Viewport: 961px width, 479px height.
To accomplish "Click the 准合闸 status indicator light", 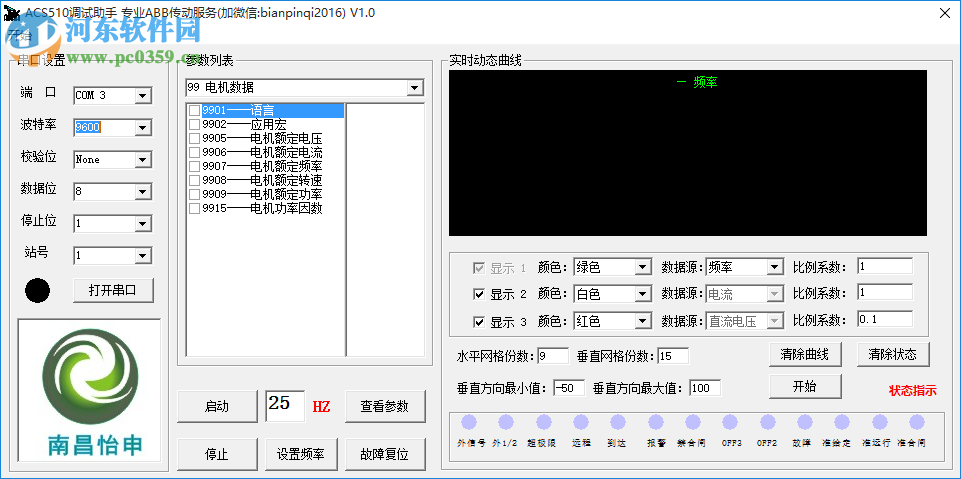I will [917, 422].
